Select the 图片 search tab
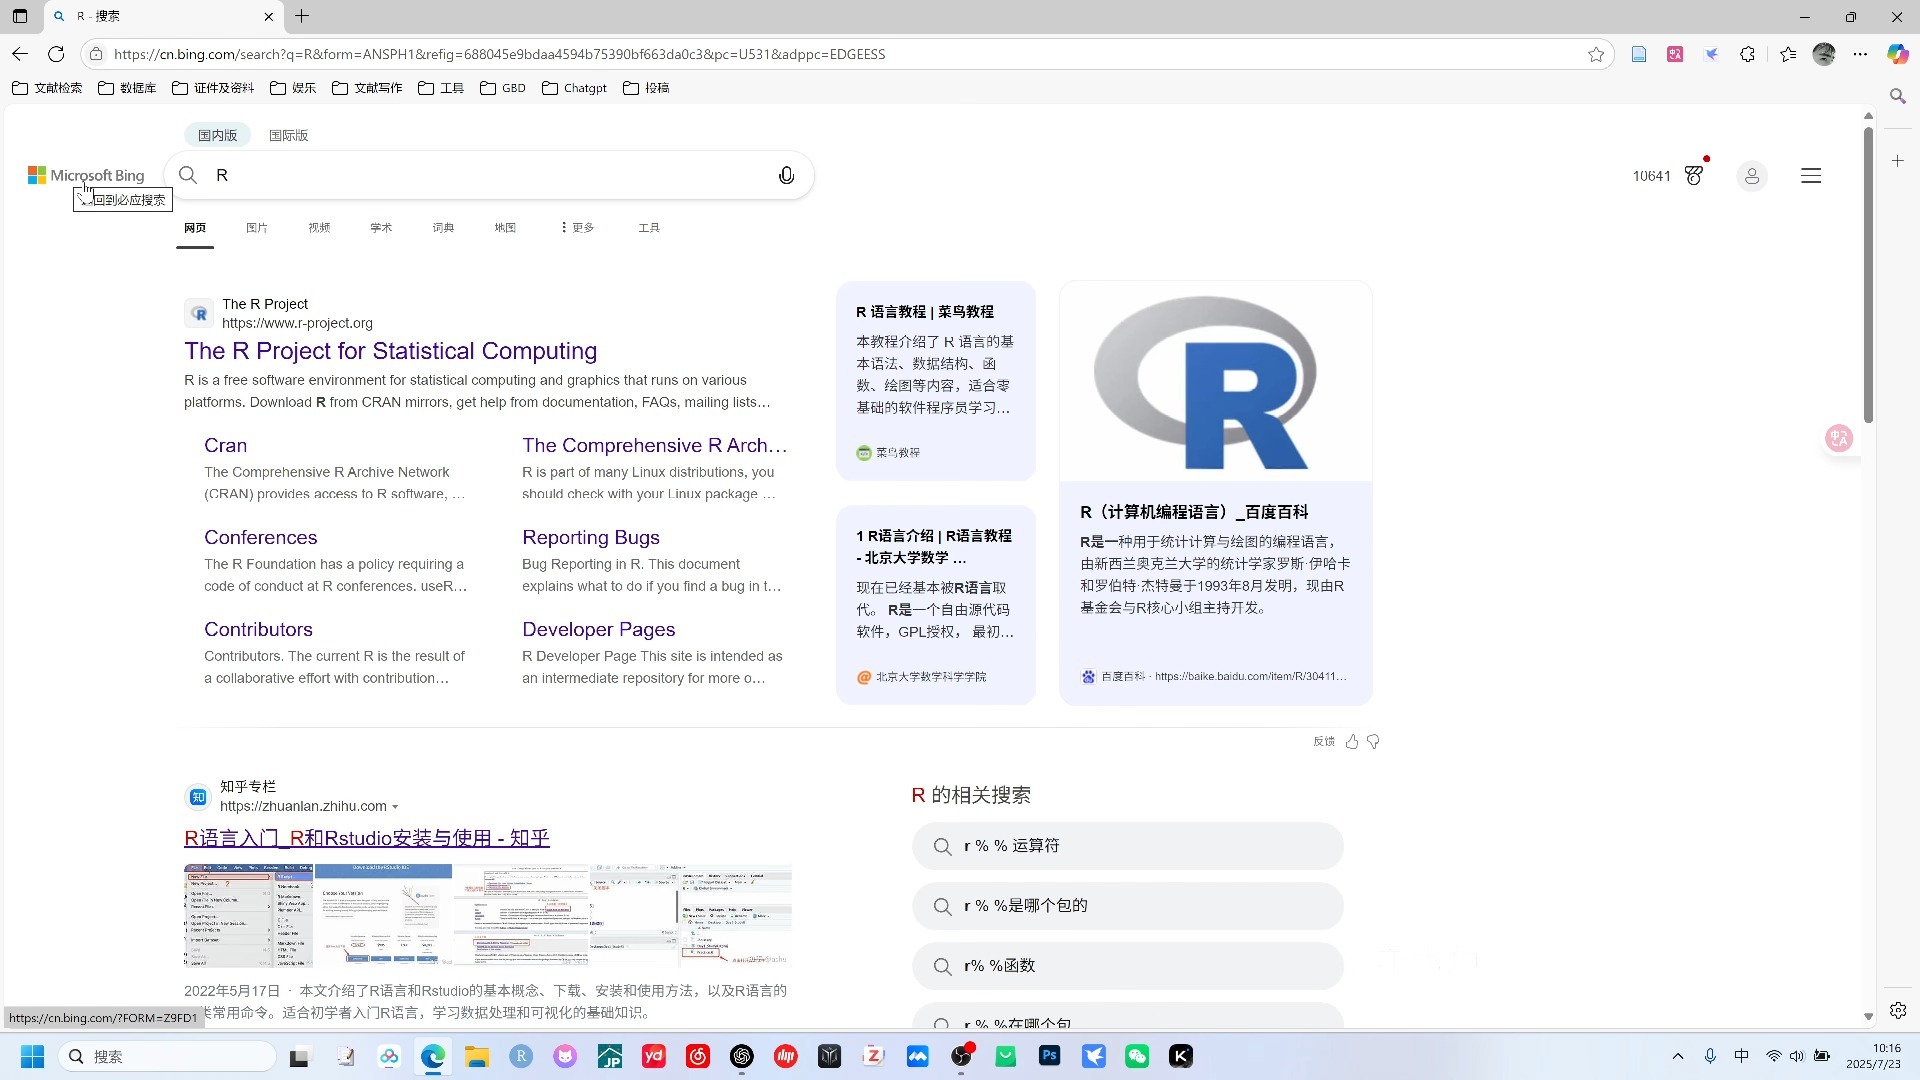The height and width of the screenshot is (1080, 1920). tap(257, 228)
